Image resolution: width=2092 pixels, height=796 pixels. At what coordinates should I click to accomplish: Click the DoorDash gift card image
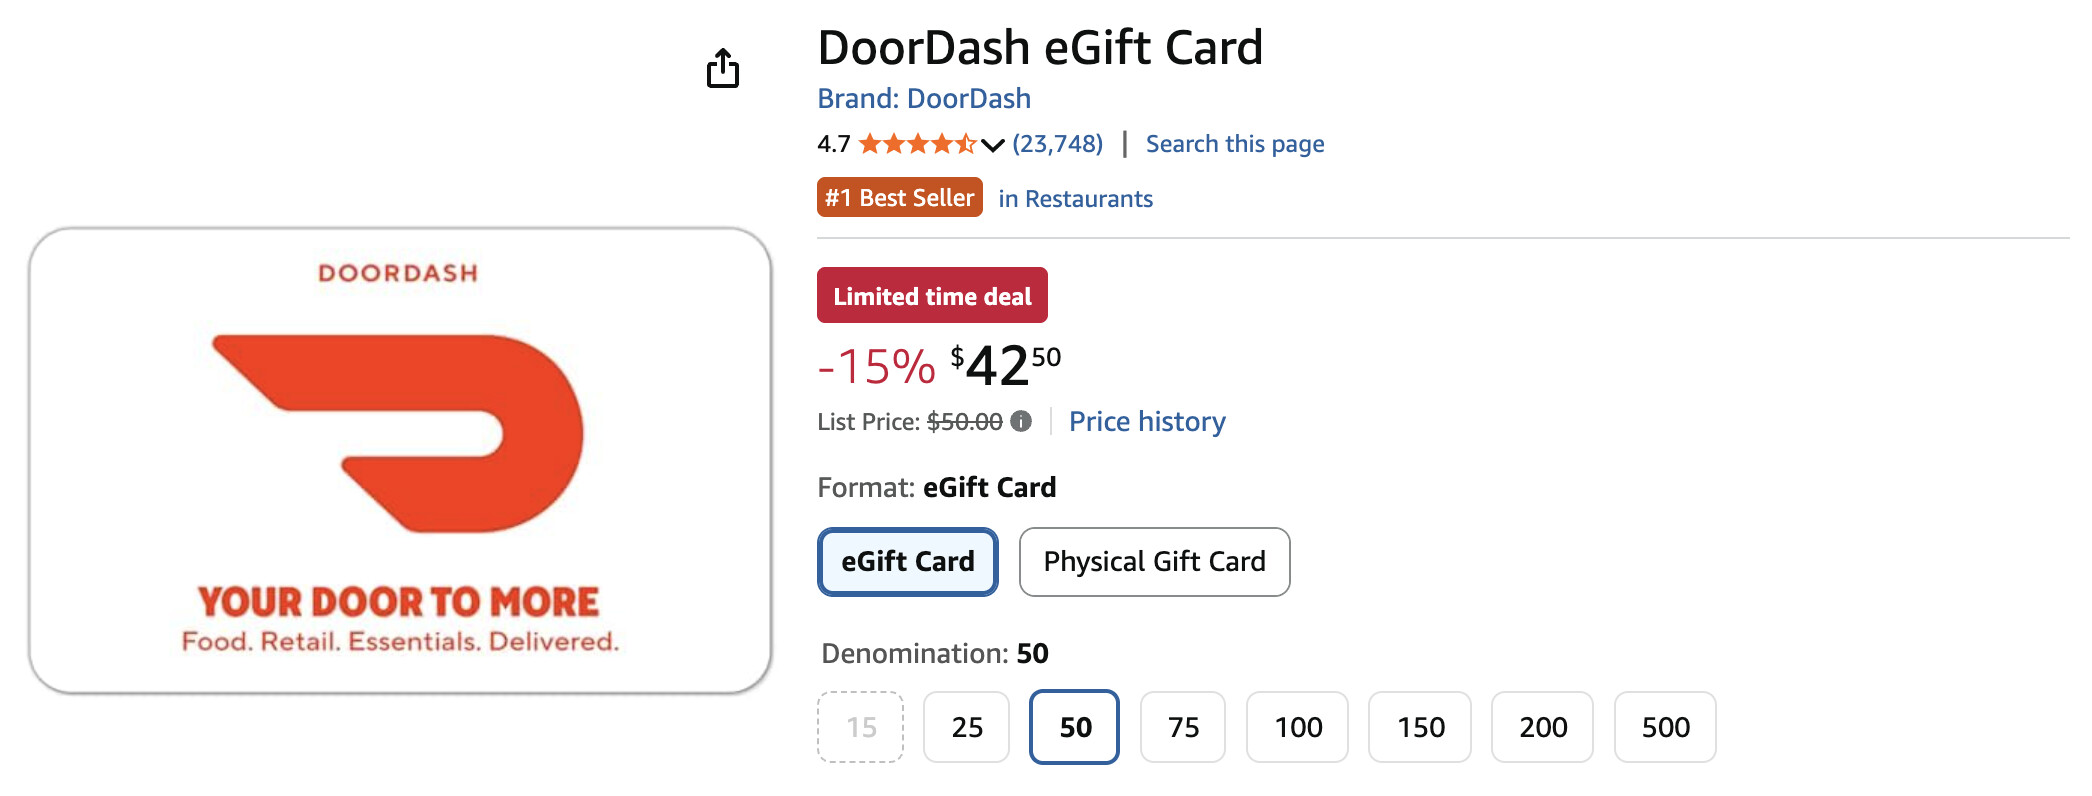[400, 460]
